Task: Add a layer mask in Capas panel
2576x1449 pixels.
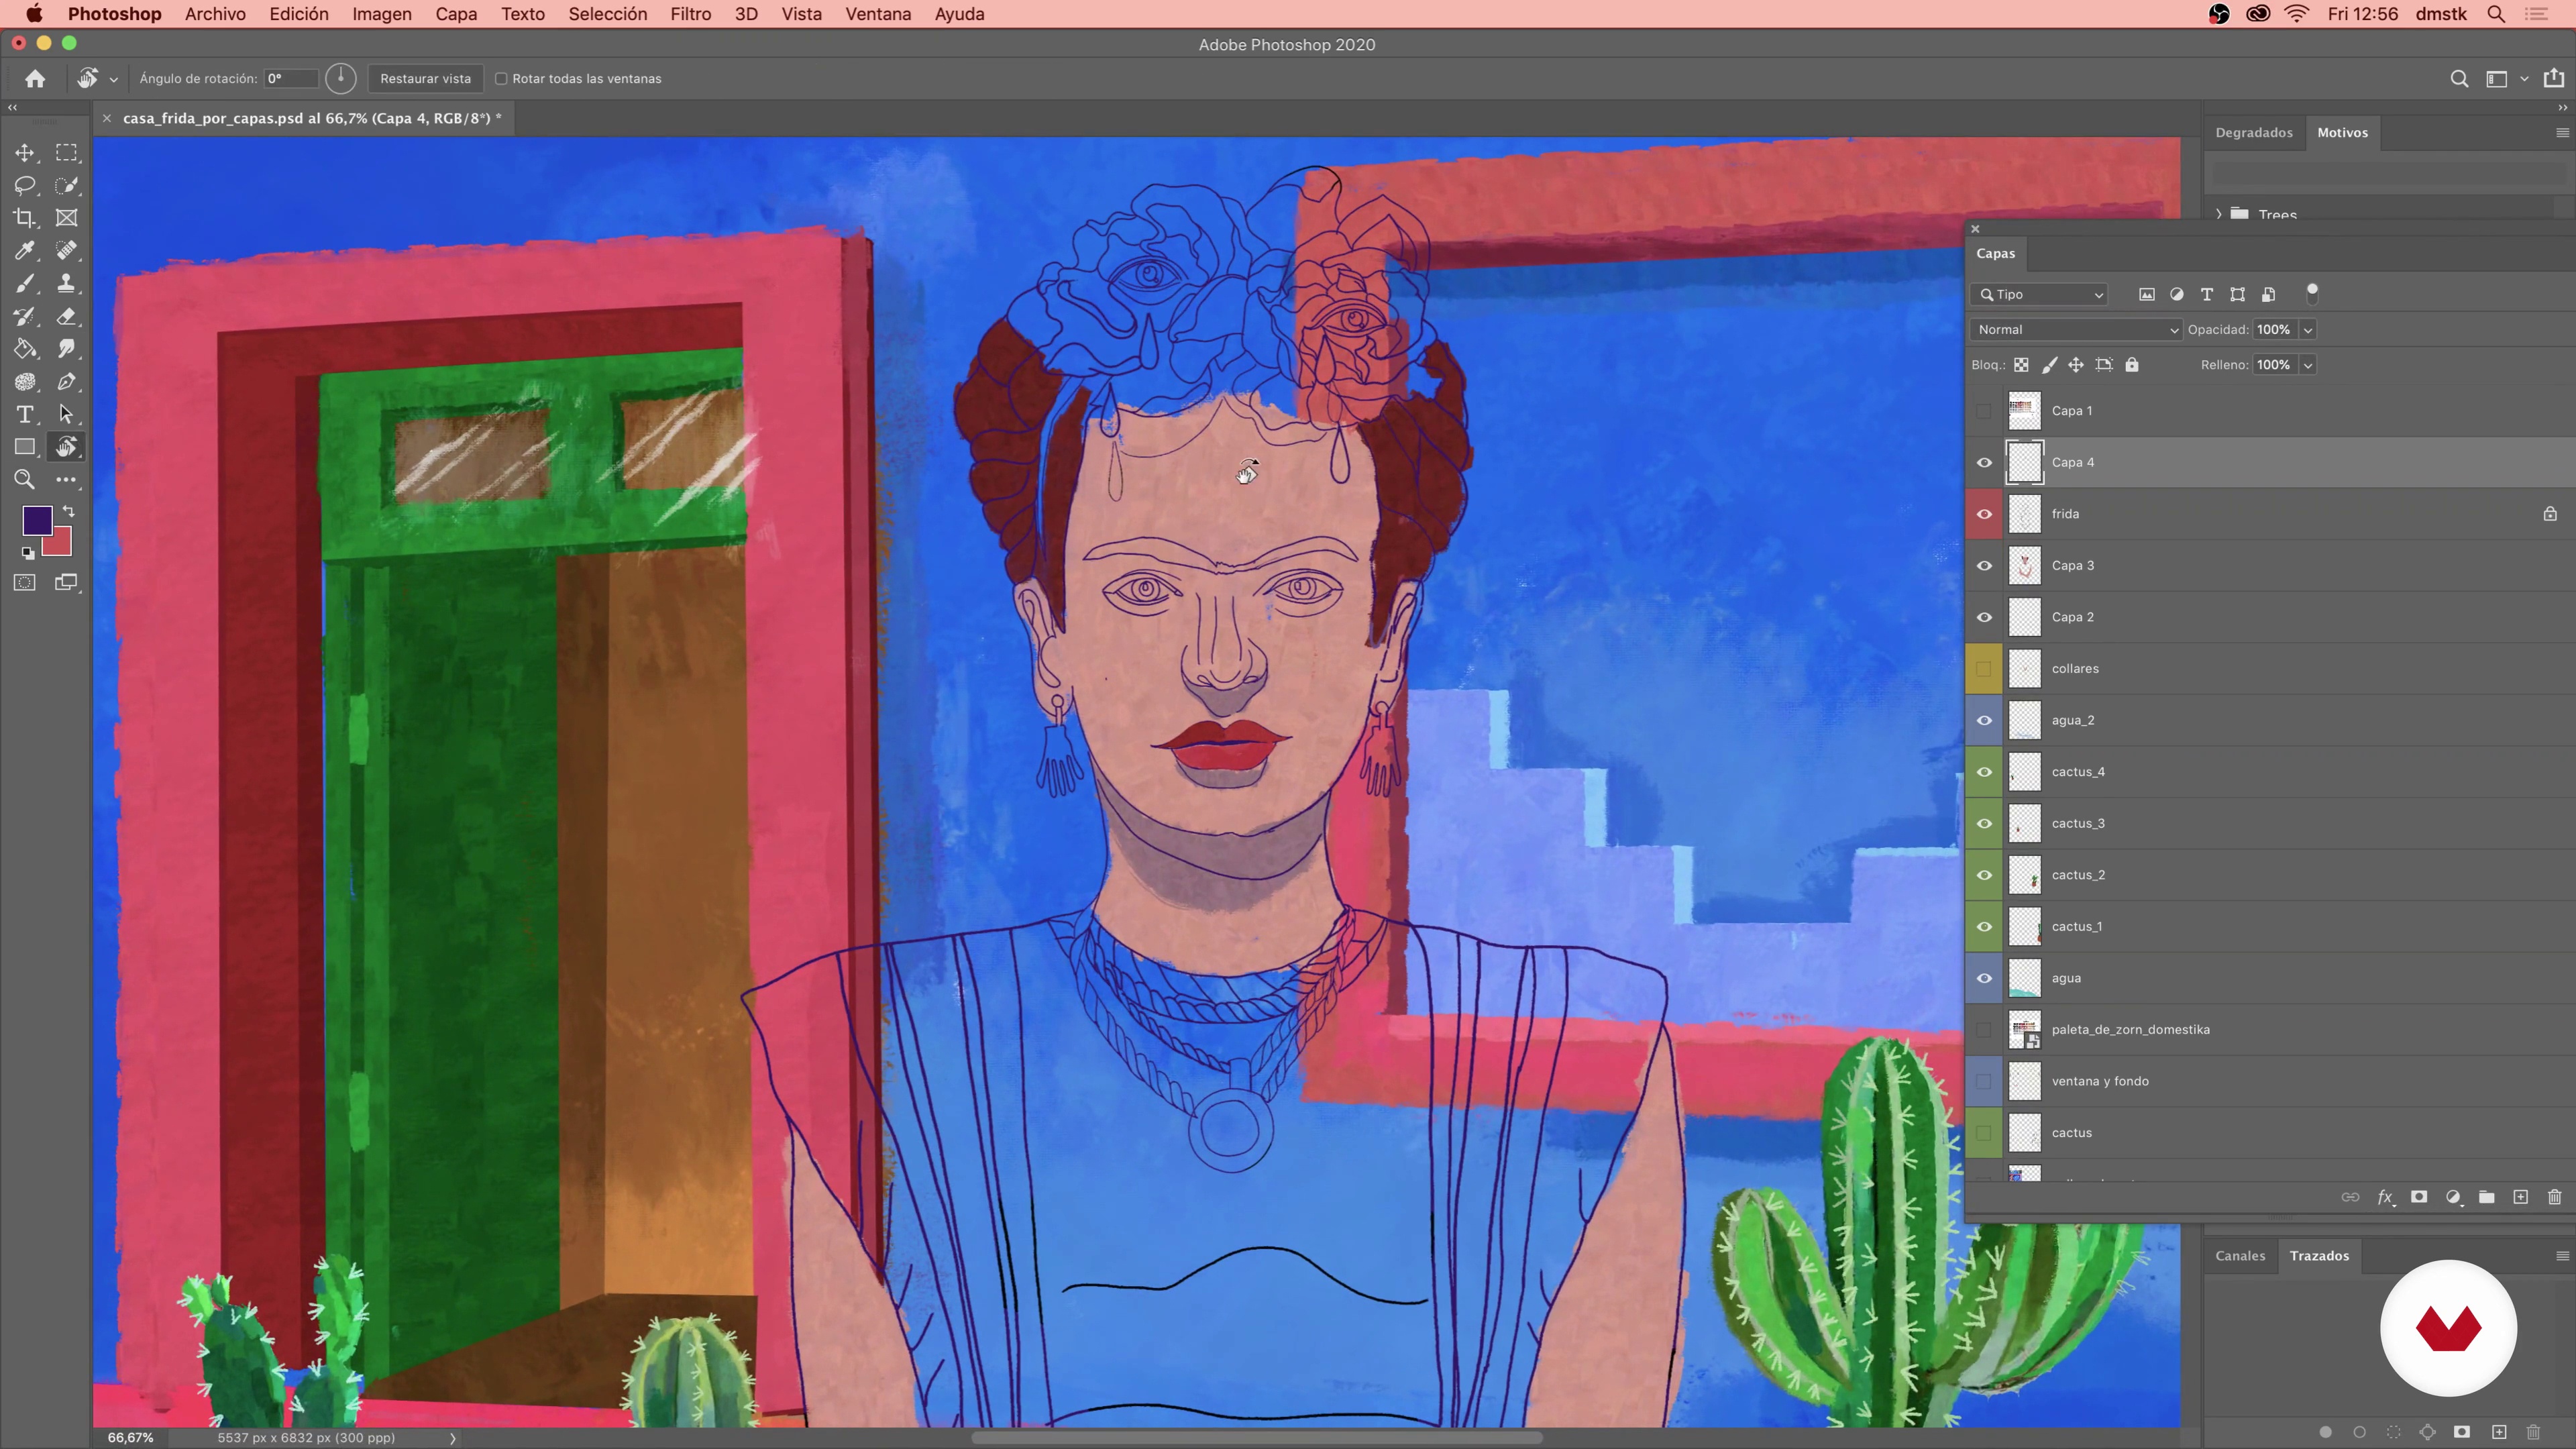Action: pyautogui.click(x=2419, y=1197)
